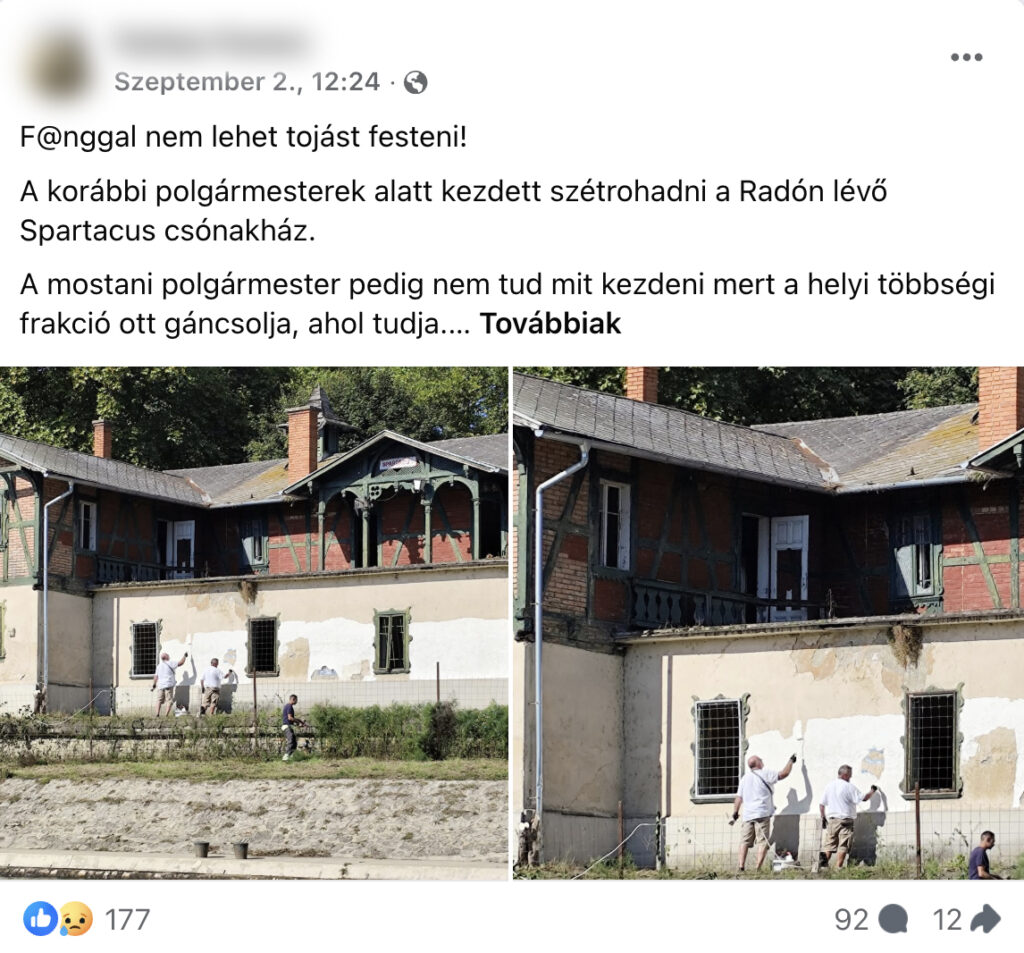Click the paragraph mentioning Spartacus csónakház
Screen dimensions: 1024x953
[453, 211]
